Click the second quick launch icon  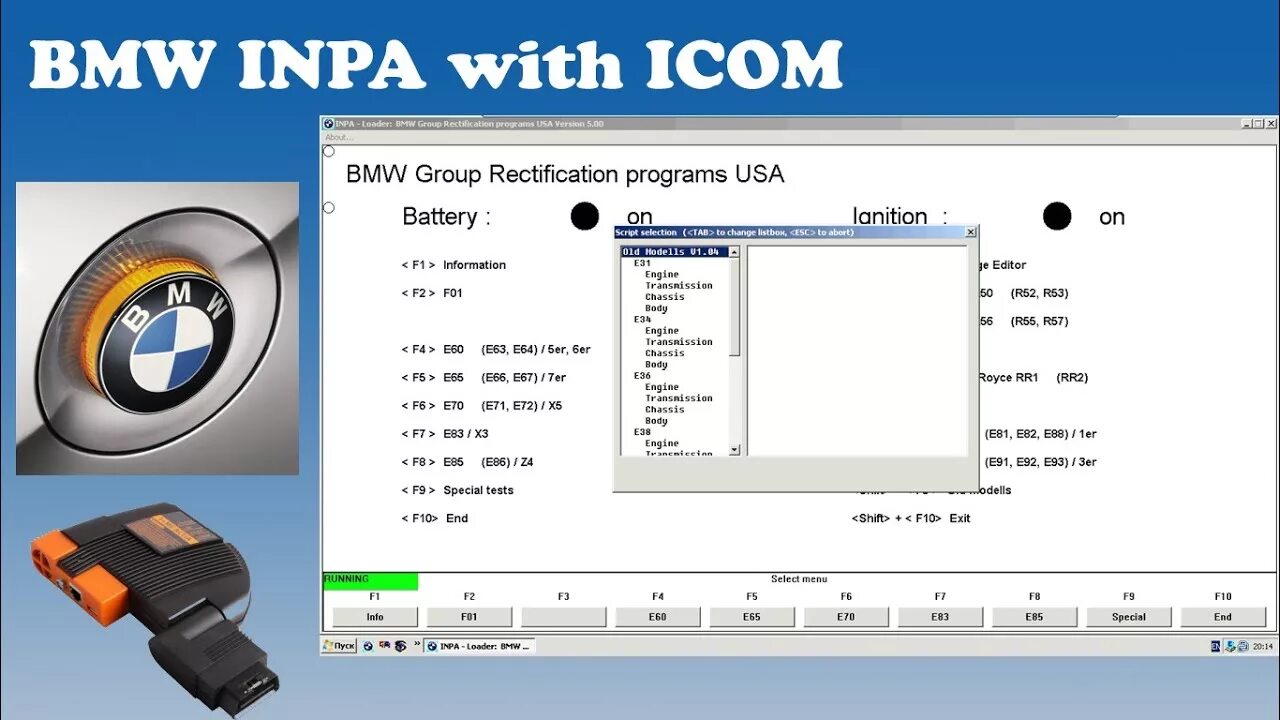pos(384,646)
